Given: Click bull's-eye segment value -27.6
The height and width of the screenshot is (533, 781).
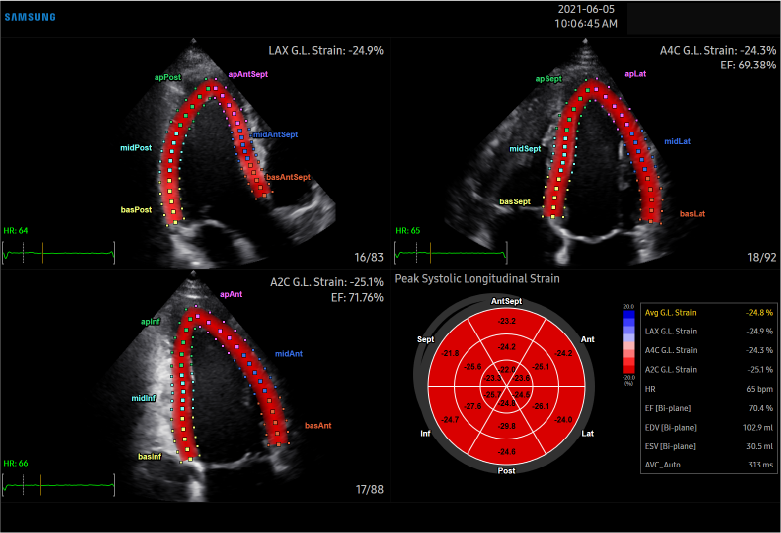Looking at the screenshot, I should [x=472, y=406].
